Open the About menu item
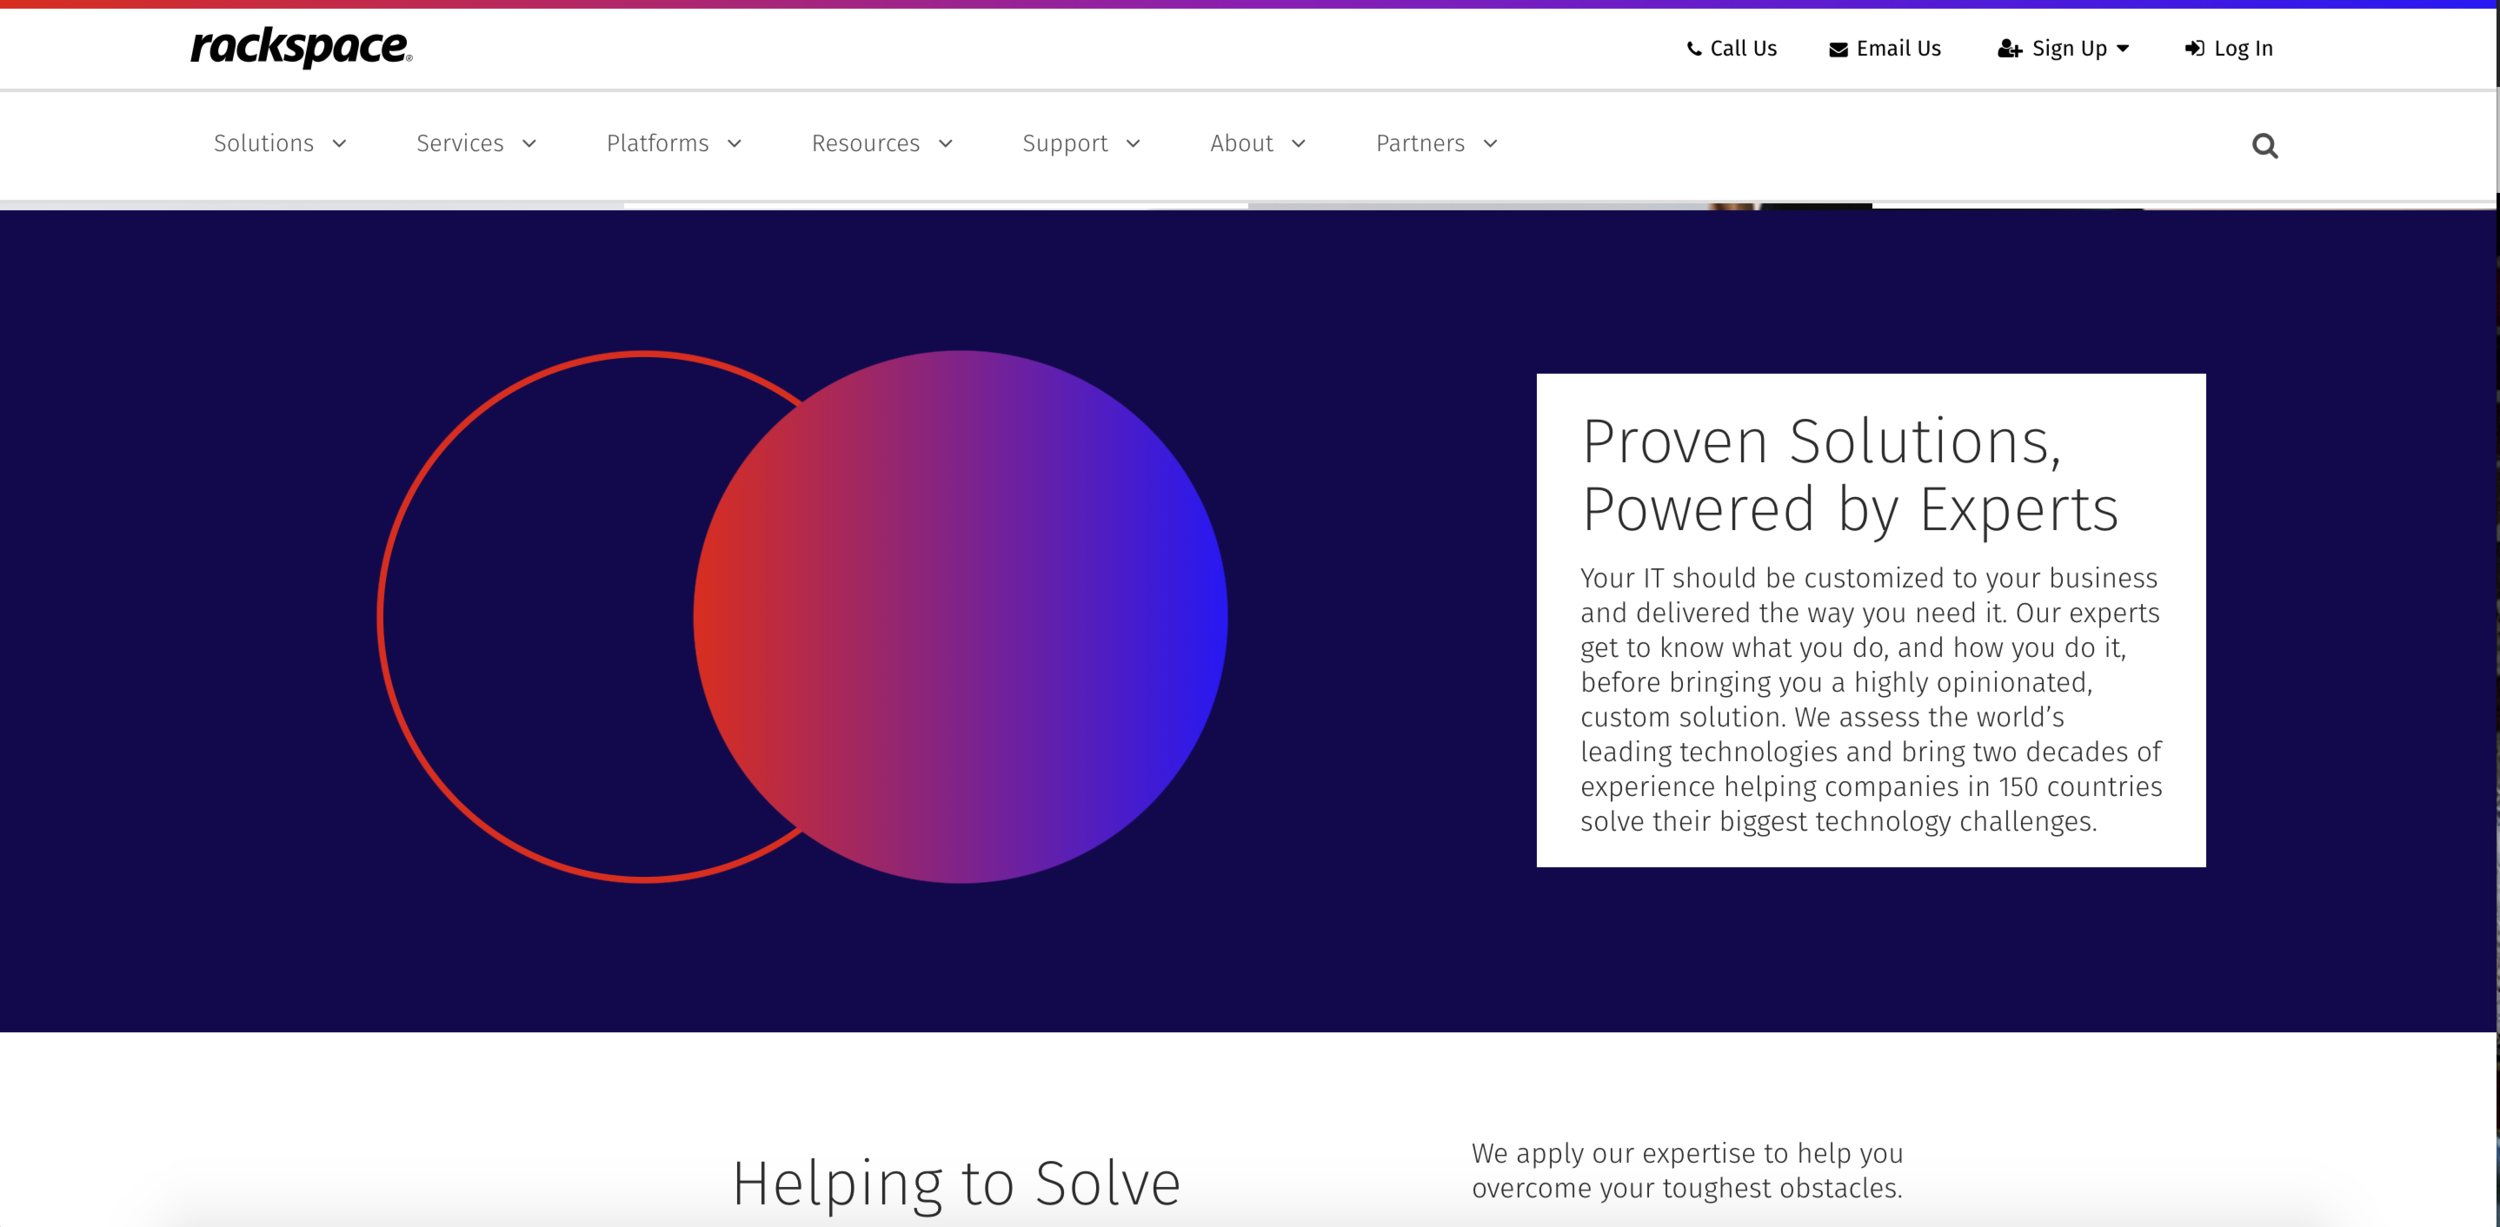The height and width of the screenshot is (1227, 2500). (x=1240, y=143)
